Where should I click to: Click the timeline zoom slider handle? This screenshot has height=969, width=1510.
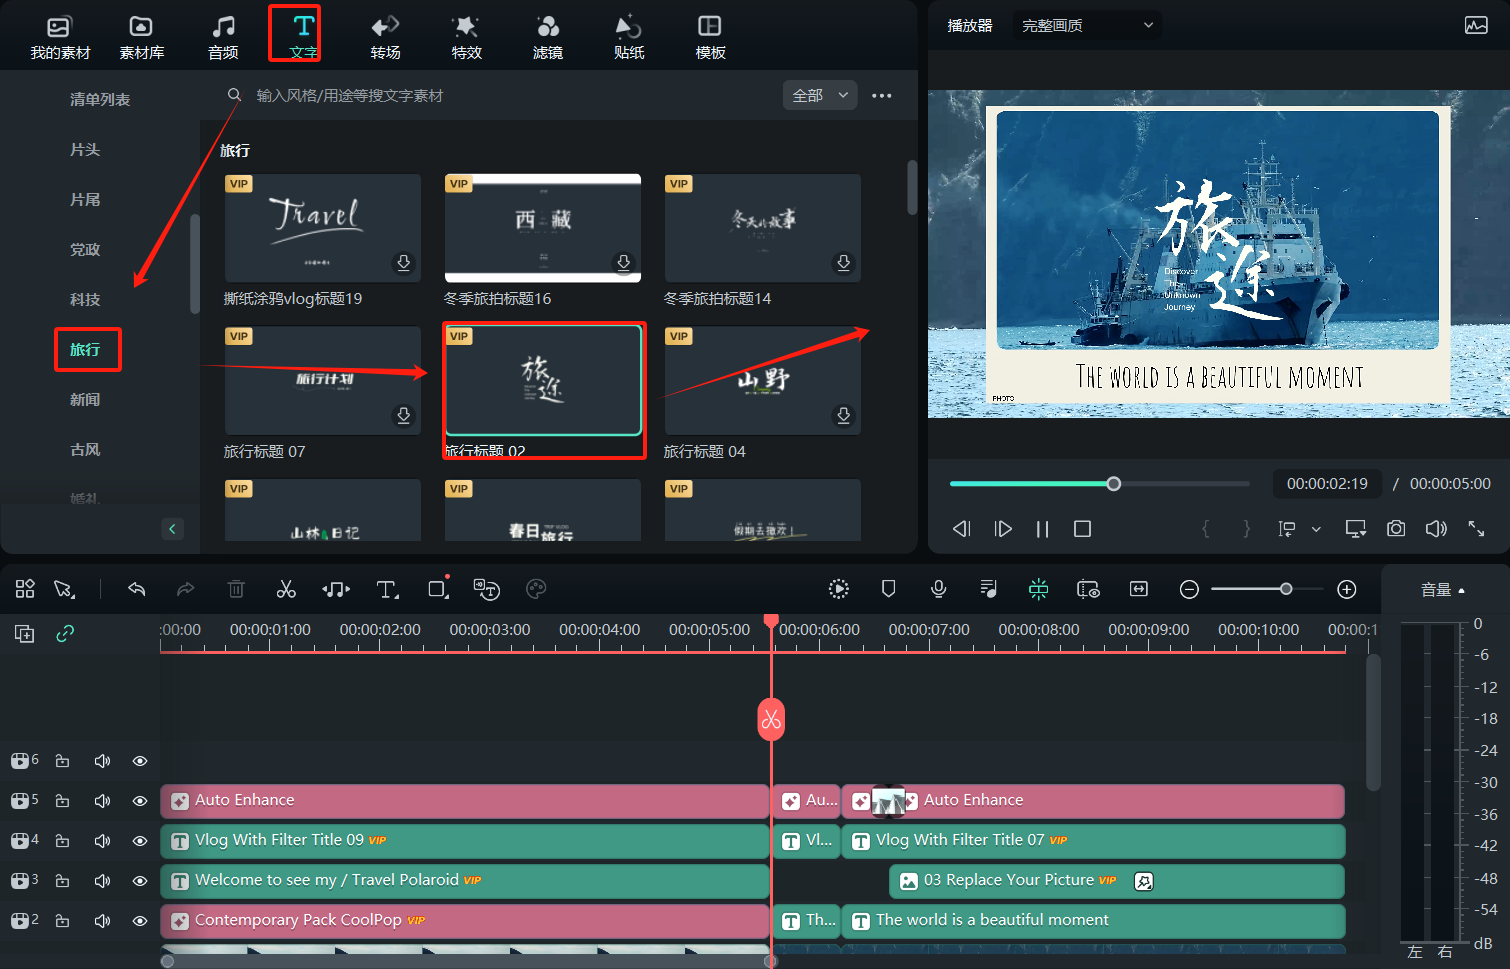pyautogui.click(x=1286, y=589)
